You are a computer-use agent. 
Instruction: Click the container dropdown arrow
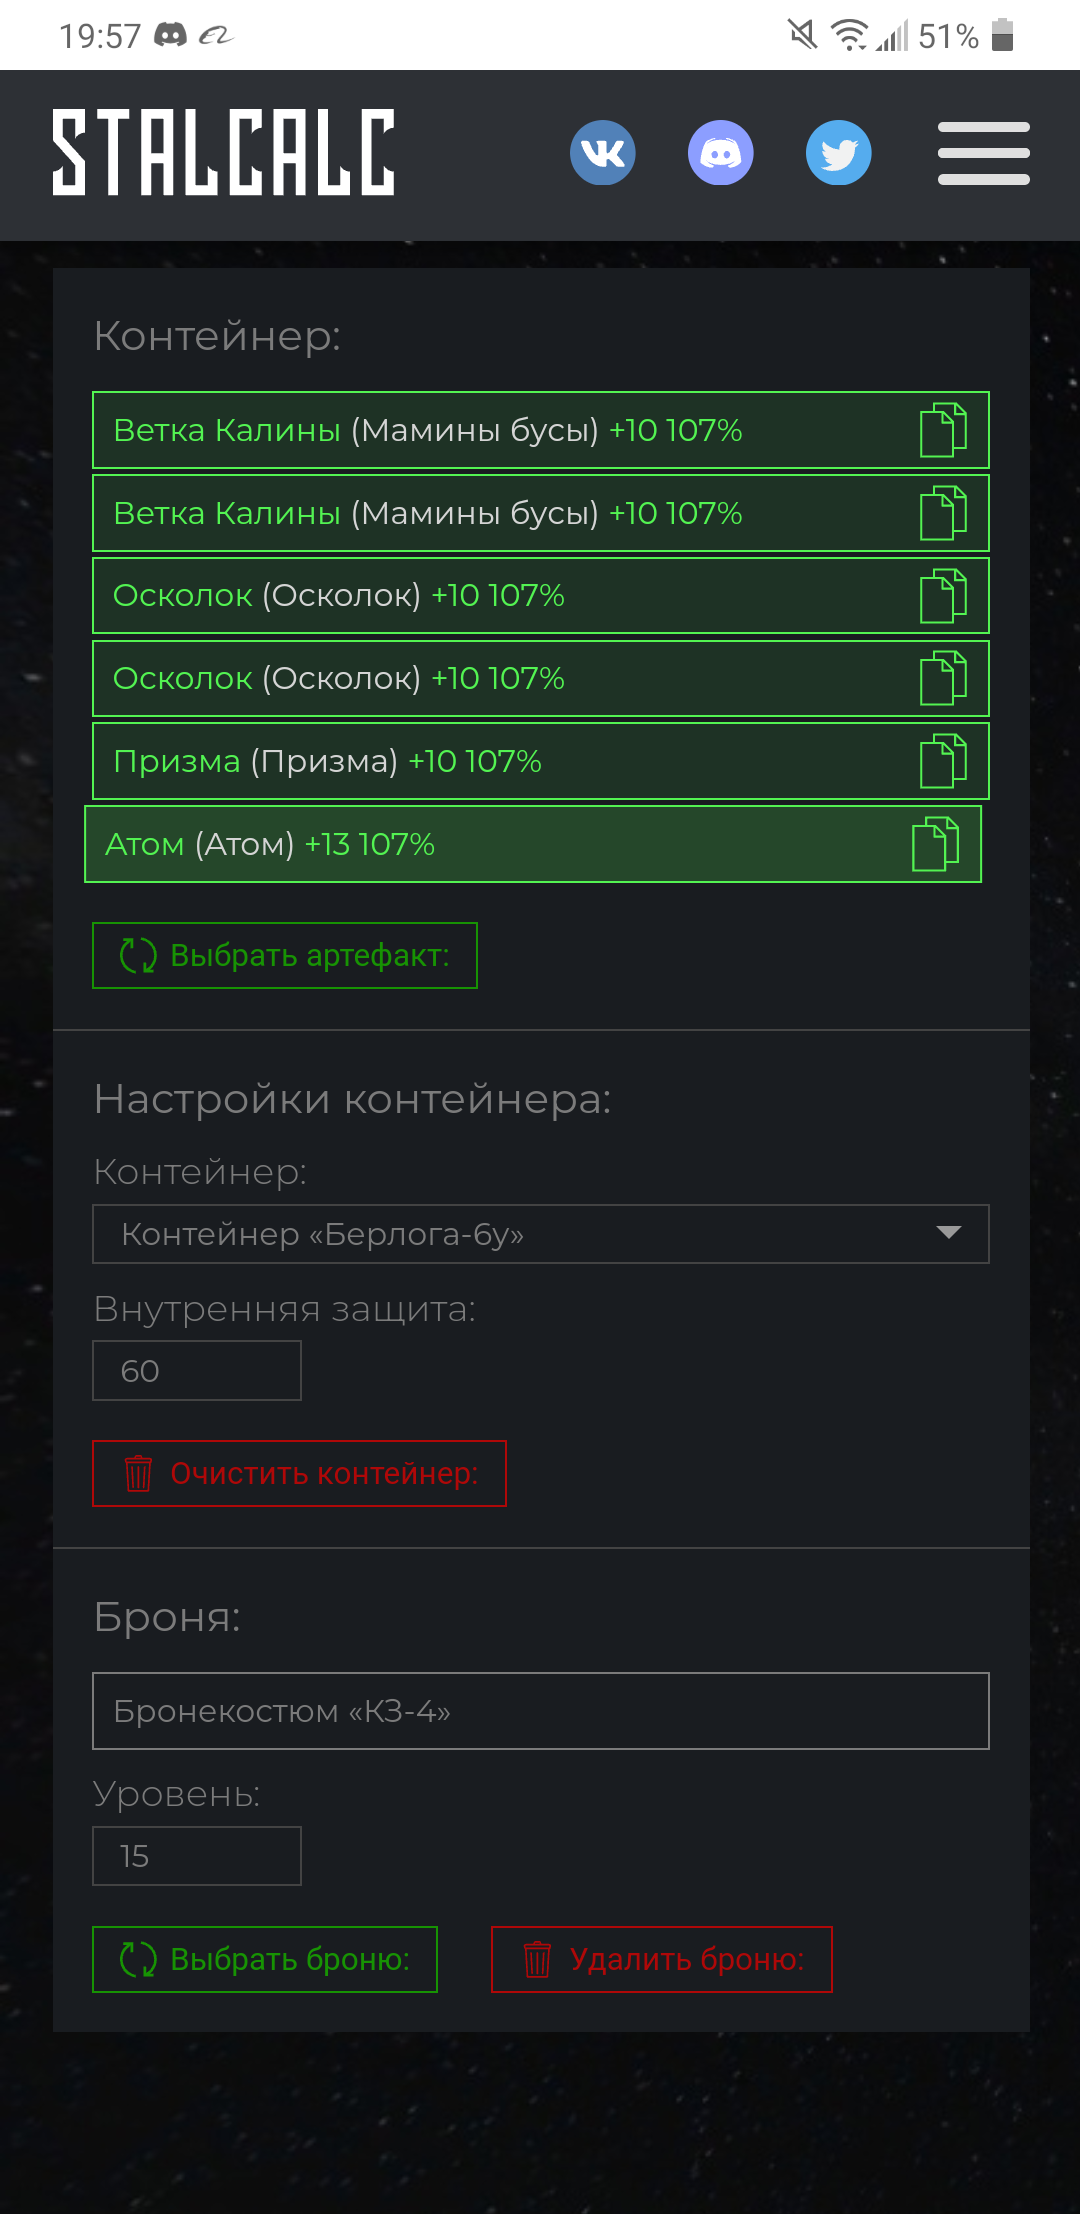[948, 1233]
